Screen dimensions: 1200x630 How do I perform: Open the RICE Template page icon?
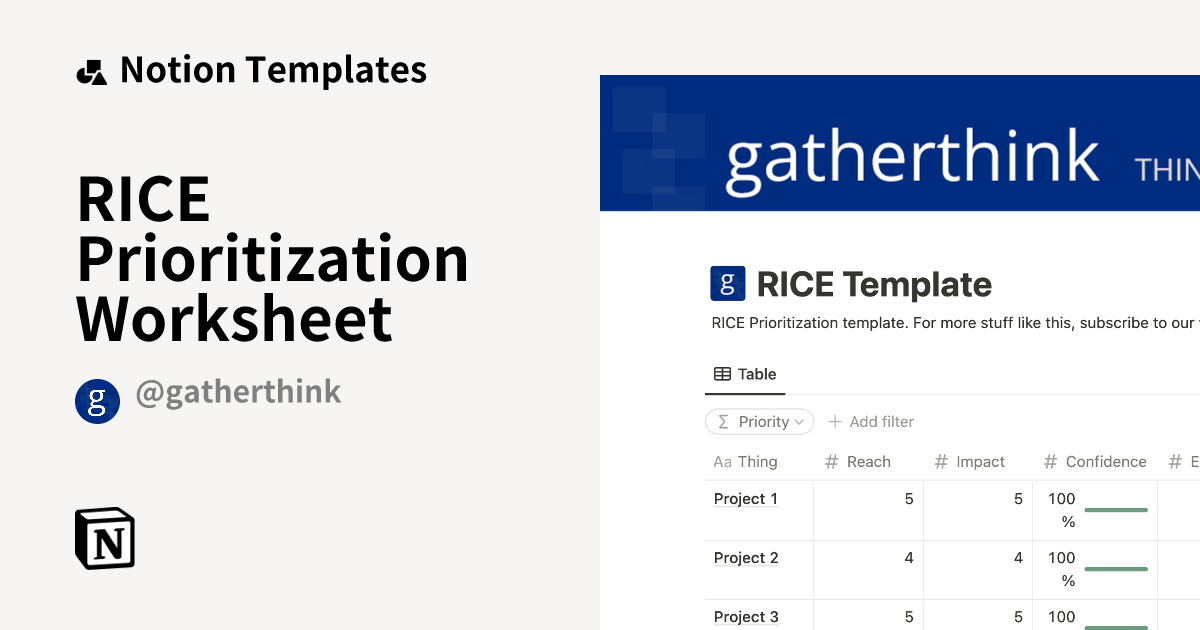point(727,283)
